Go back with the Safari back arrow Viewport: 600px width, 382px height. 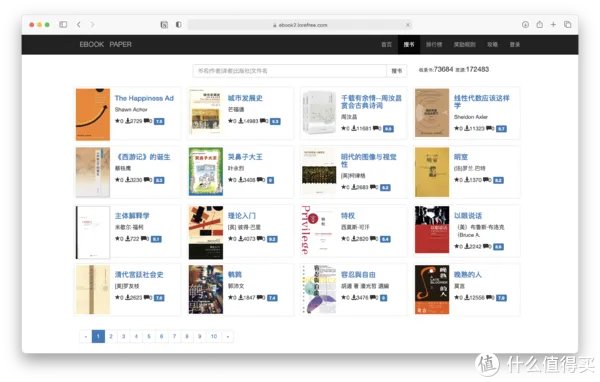coord(78,24)
